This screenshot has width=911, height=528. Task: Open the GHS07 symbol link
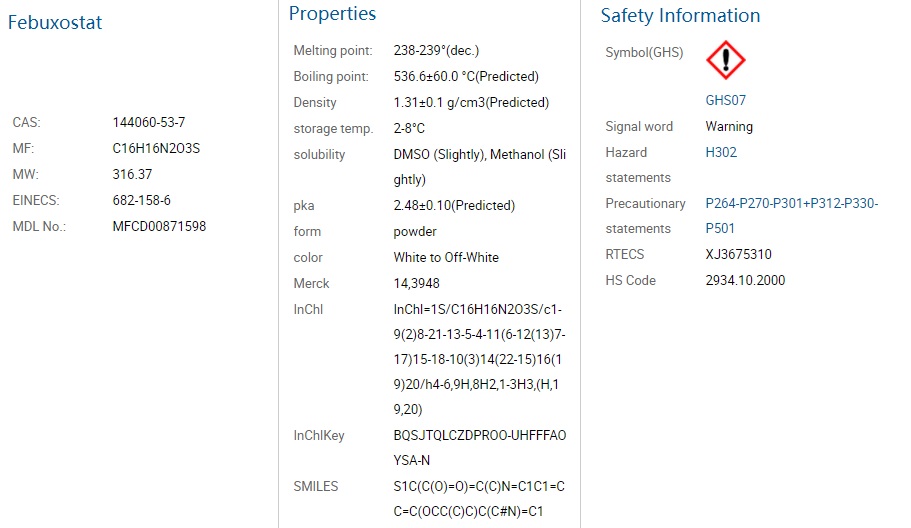(x=726, y=100)
